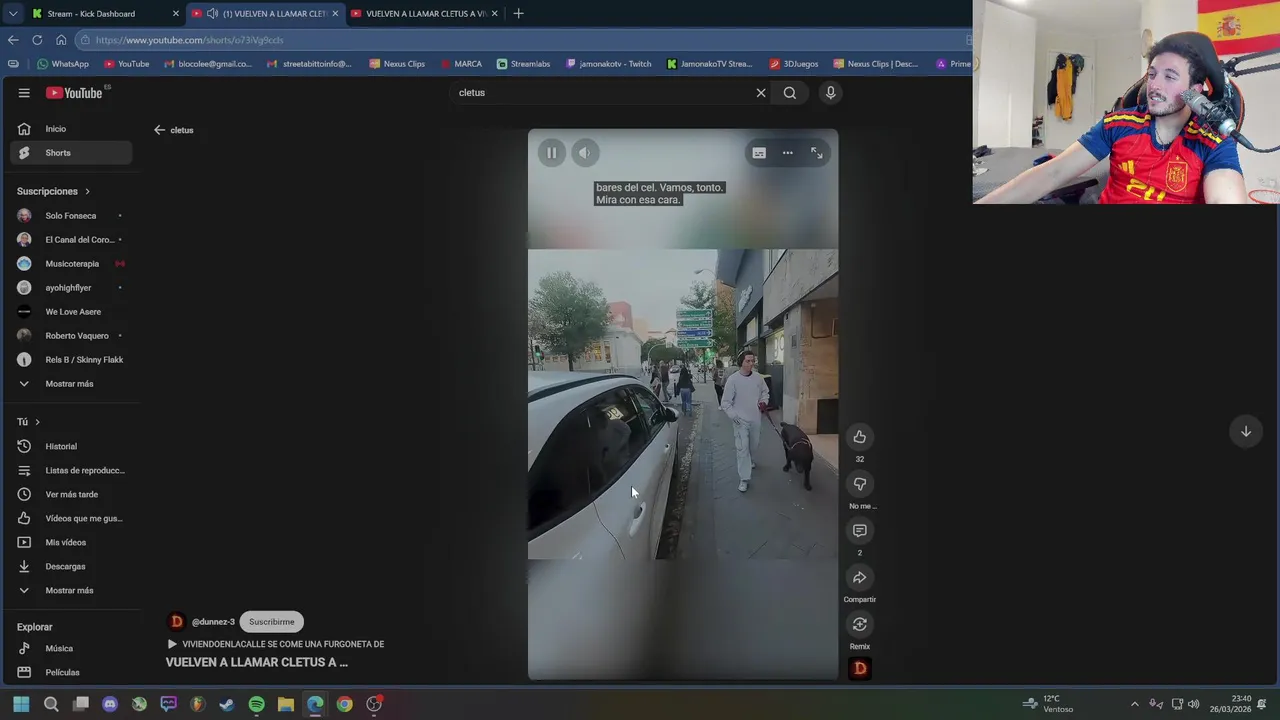Open Inicio in the sidebar
The height and width of the screenshot is (720, 1280).
[70, 129]
